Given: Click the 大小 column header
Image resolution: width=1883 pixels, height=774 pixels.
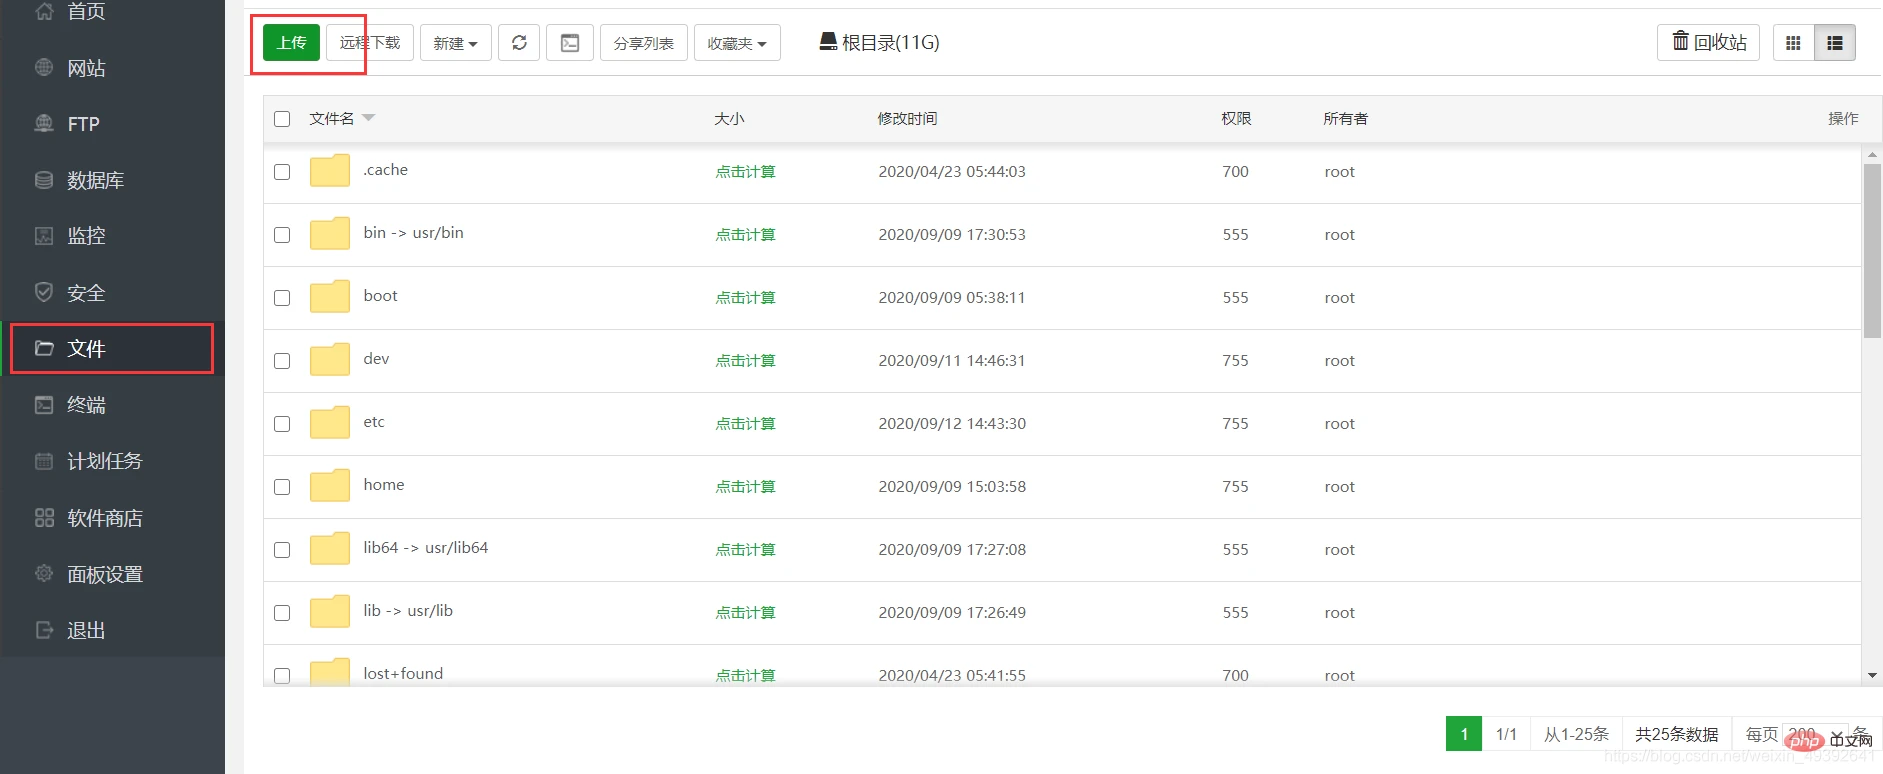Looking at the screenshot, I should tap(729, 119).
